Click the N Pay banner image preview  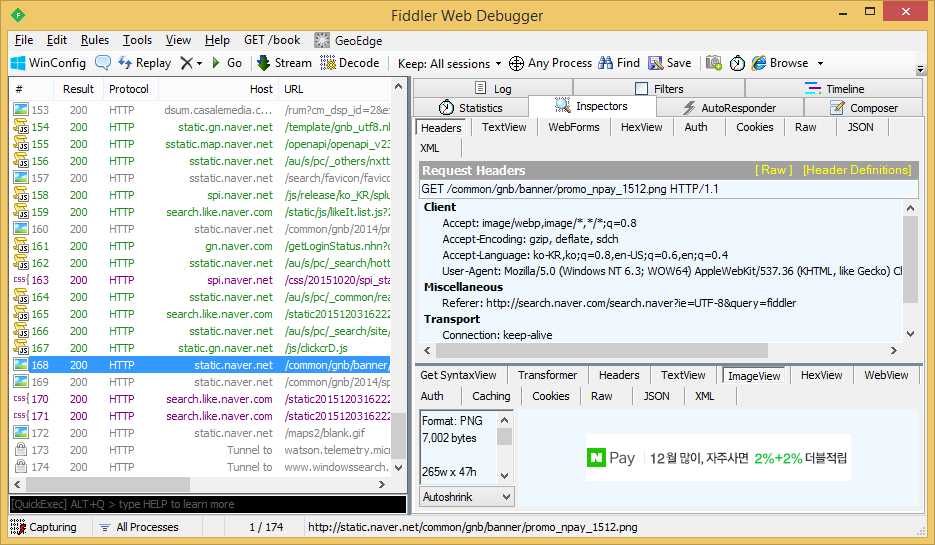click(x=718, y=458)
